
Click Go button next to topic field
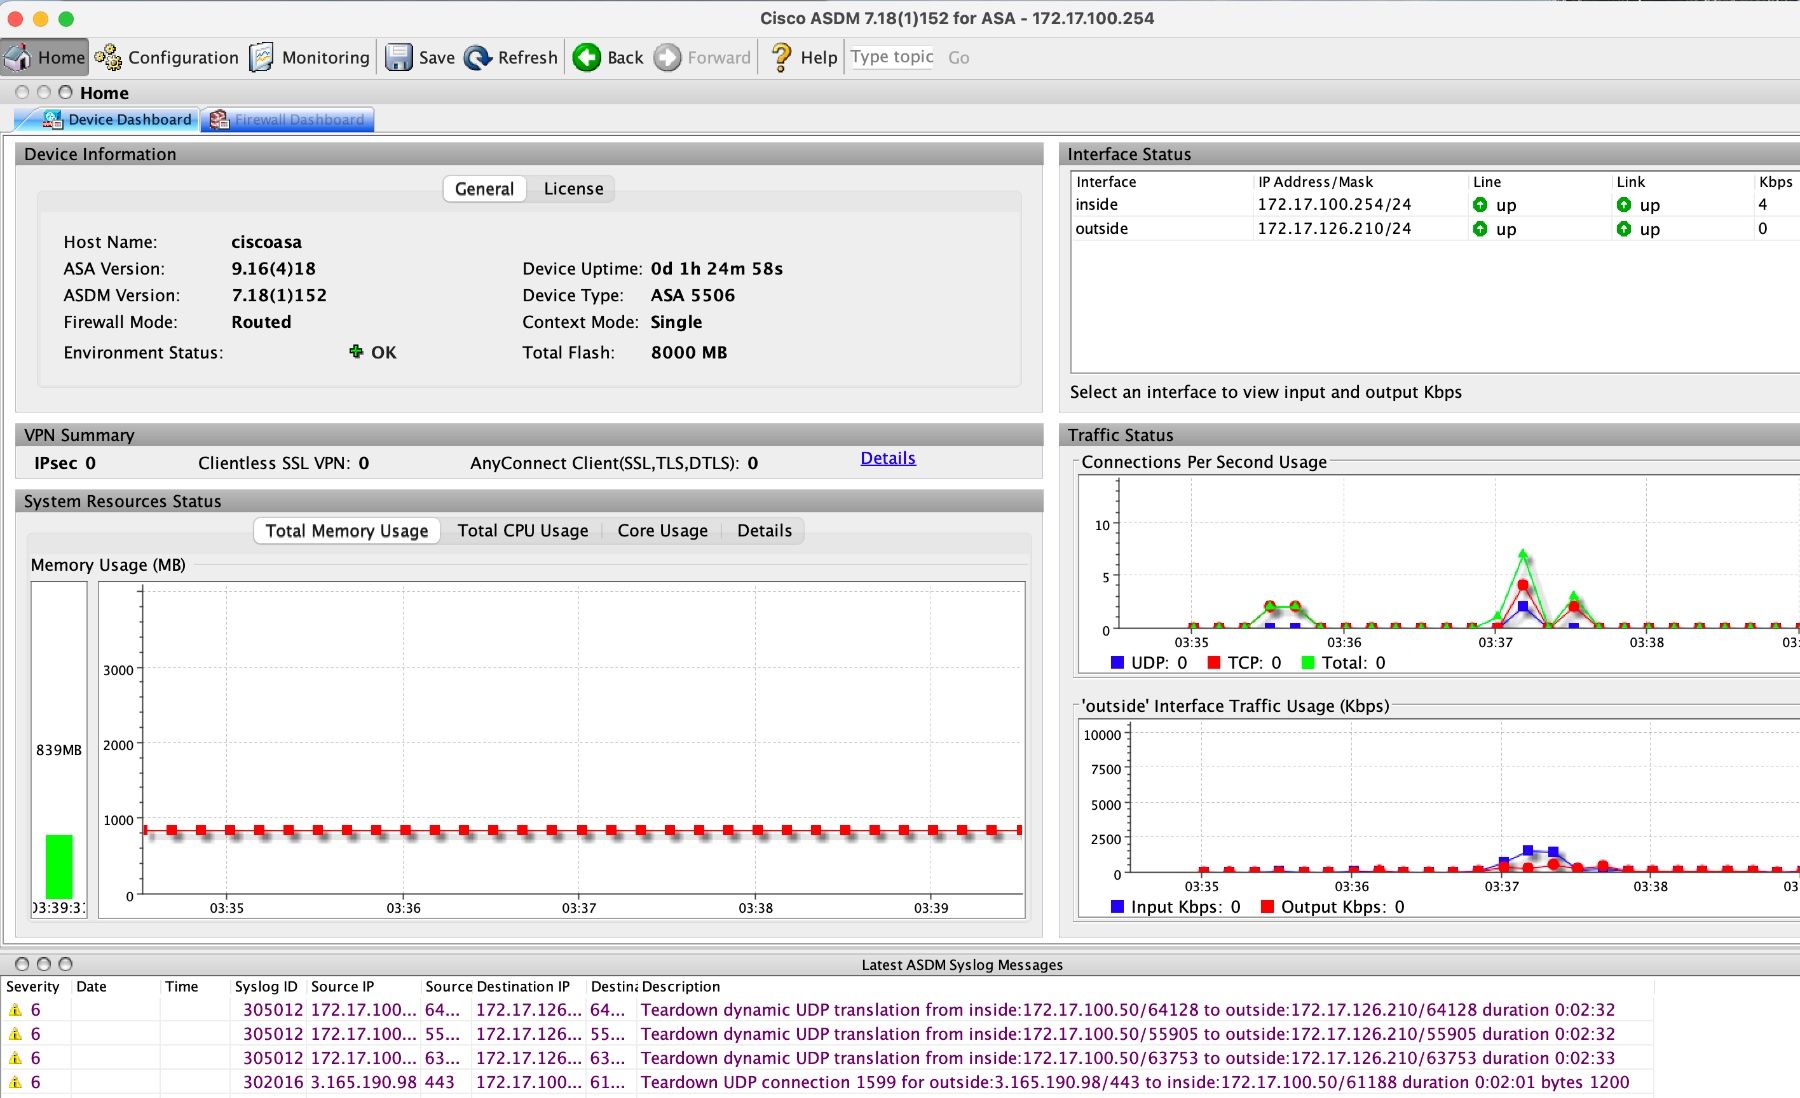(958, 58)
